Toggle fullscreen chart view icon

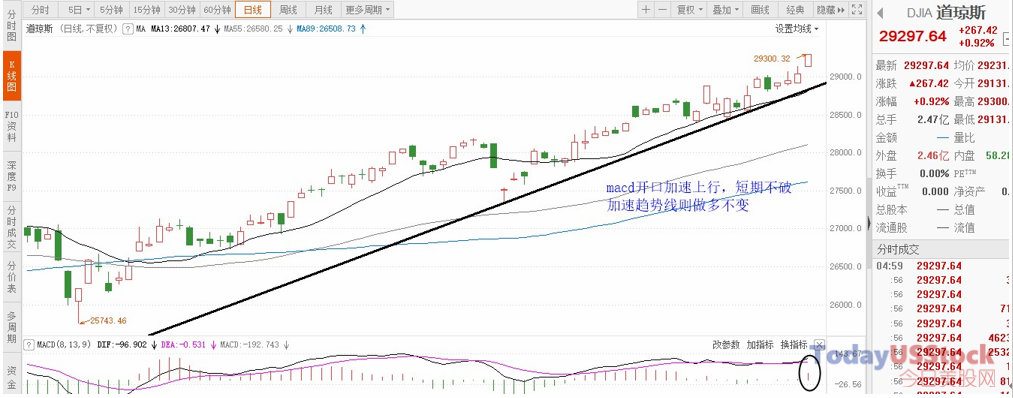coord(857,10)
